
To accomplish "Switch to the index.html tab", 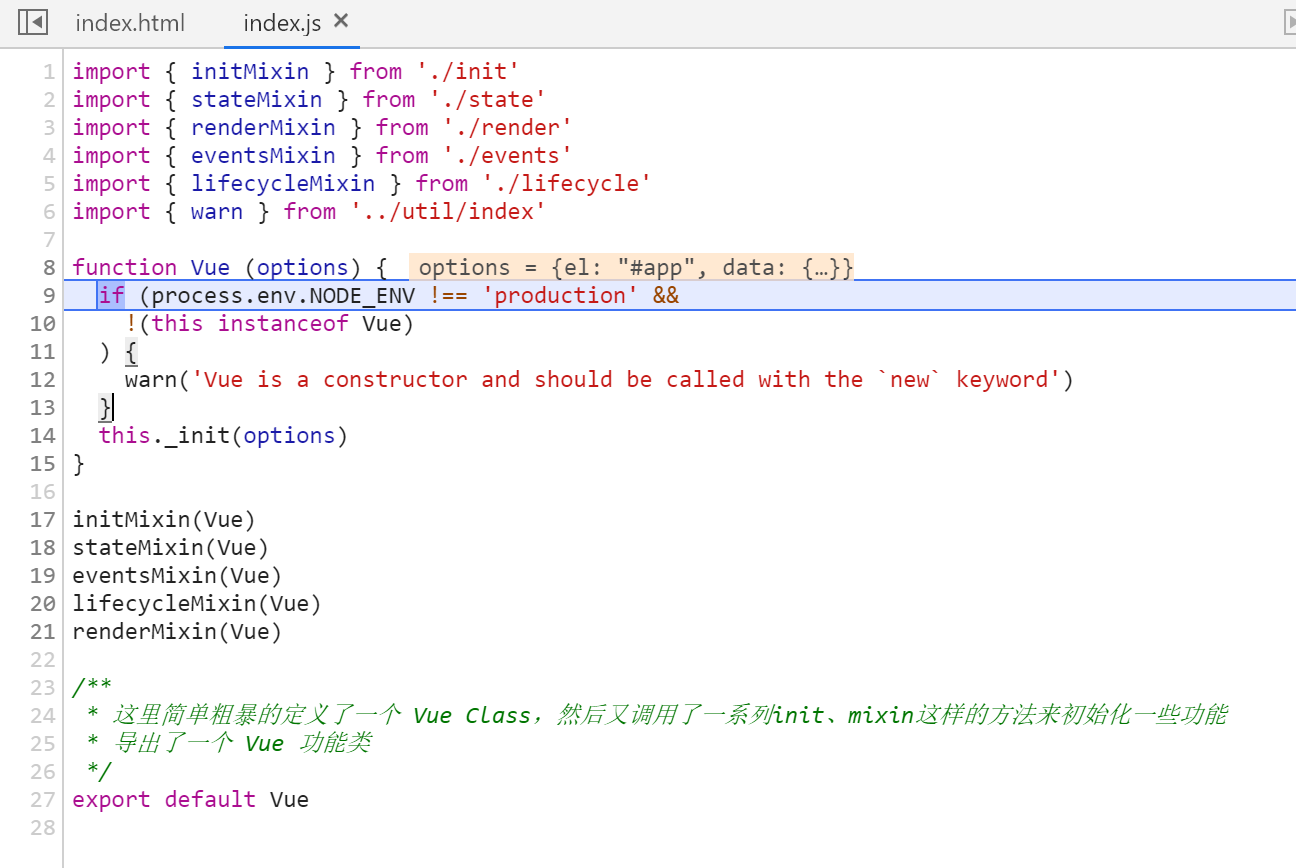I will click(x=130, y=23).
